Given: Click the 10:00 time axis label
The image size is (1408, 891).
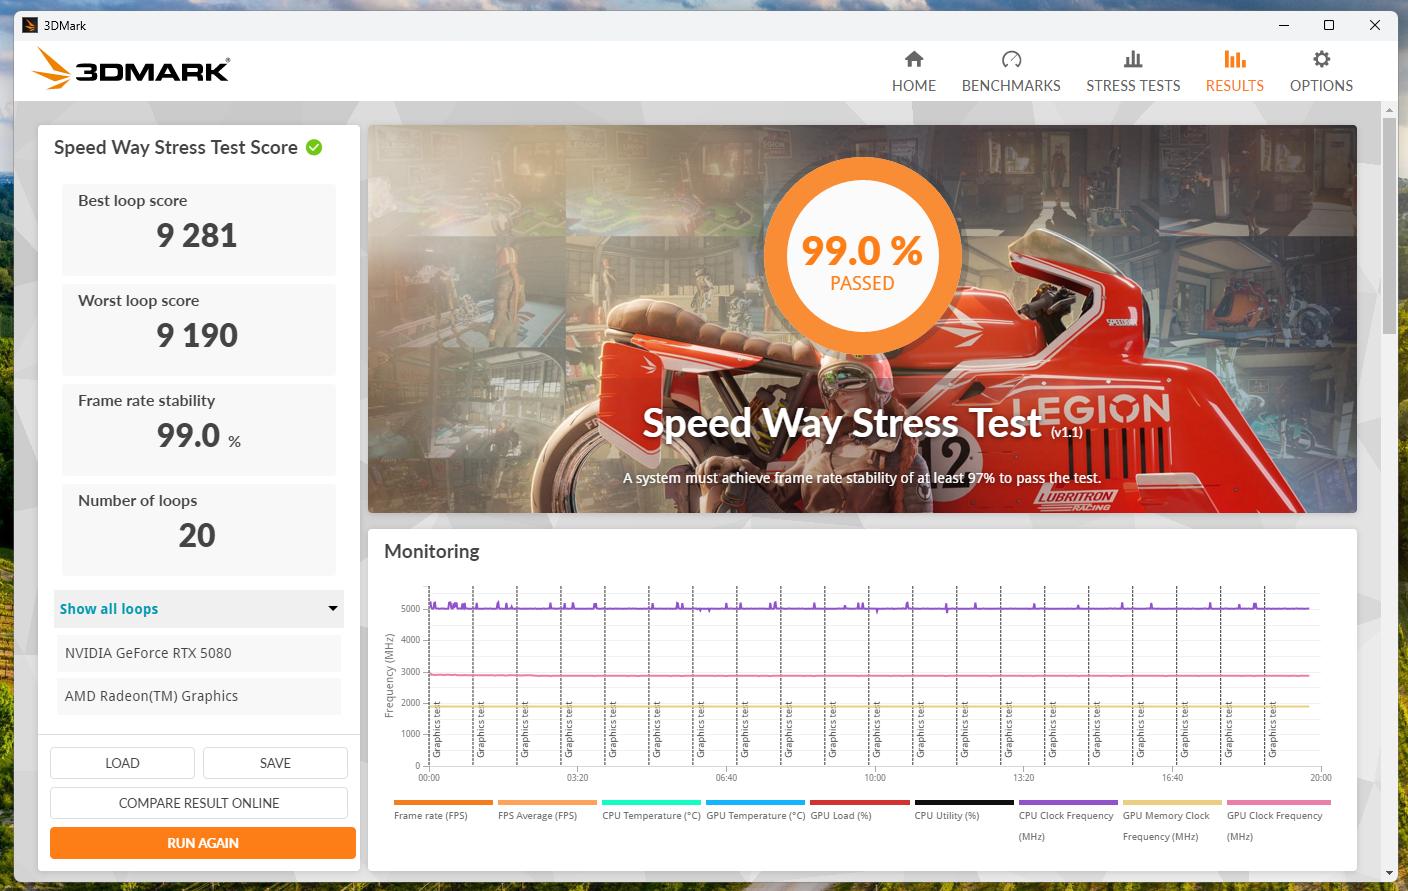Looking at the screenshot, I should 875,777.
